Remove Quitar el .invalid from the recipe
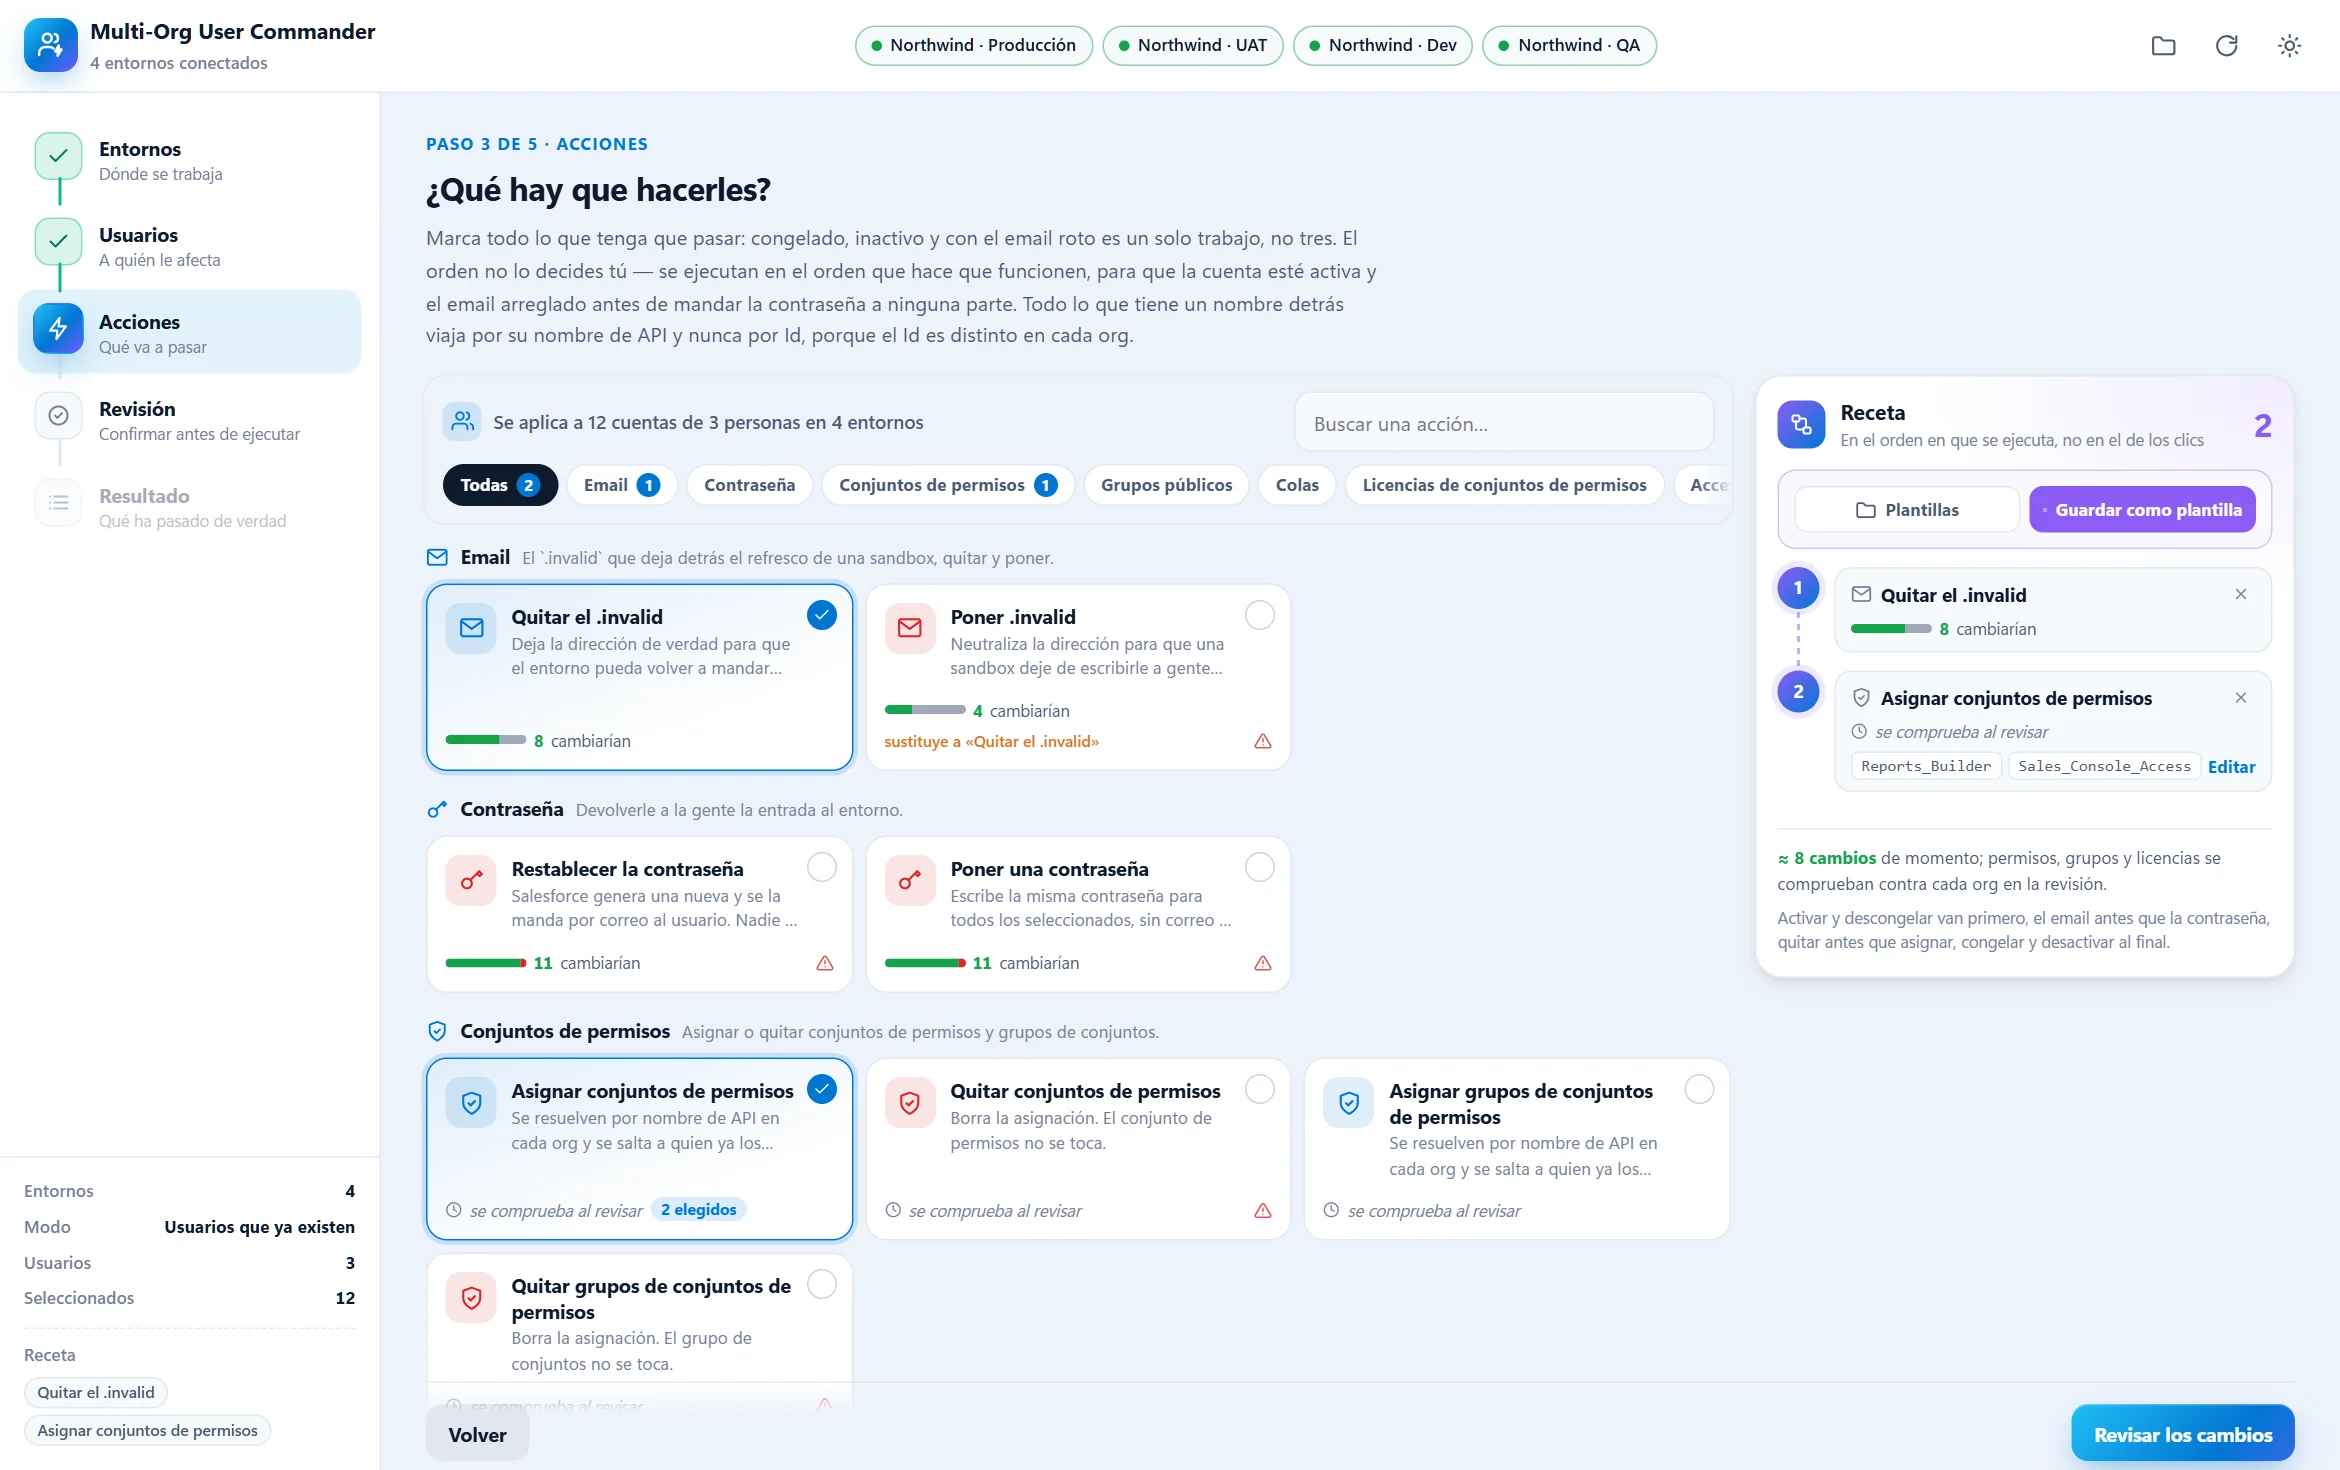Image resolution: width=2340 pixels, height=1470 pixels. click(x=2241, y=594)
